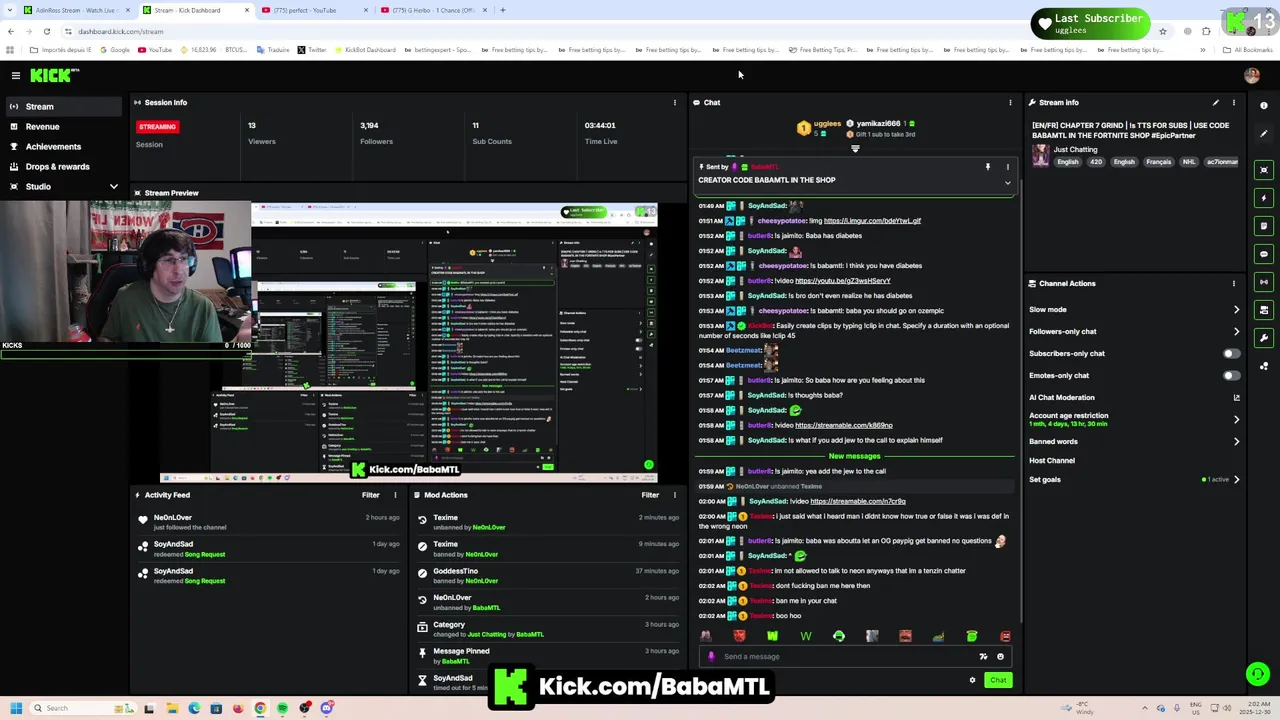
Task: Open the info icon in the right sidebar
Action: point(1264,105)
